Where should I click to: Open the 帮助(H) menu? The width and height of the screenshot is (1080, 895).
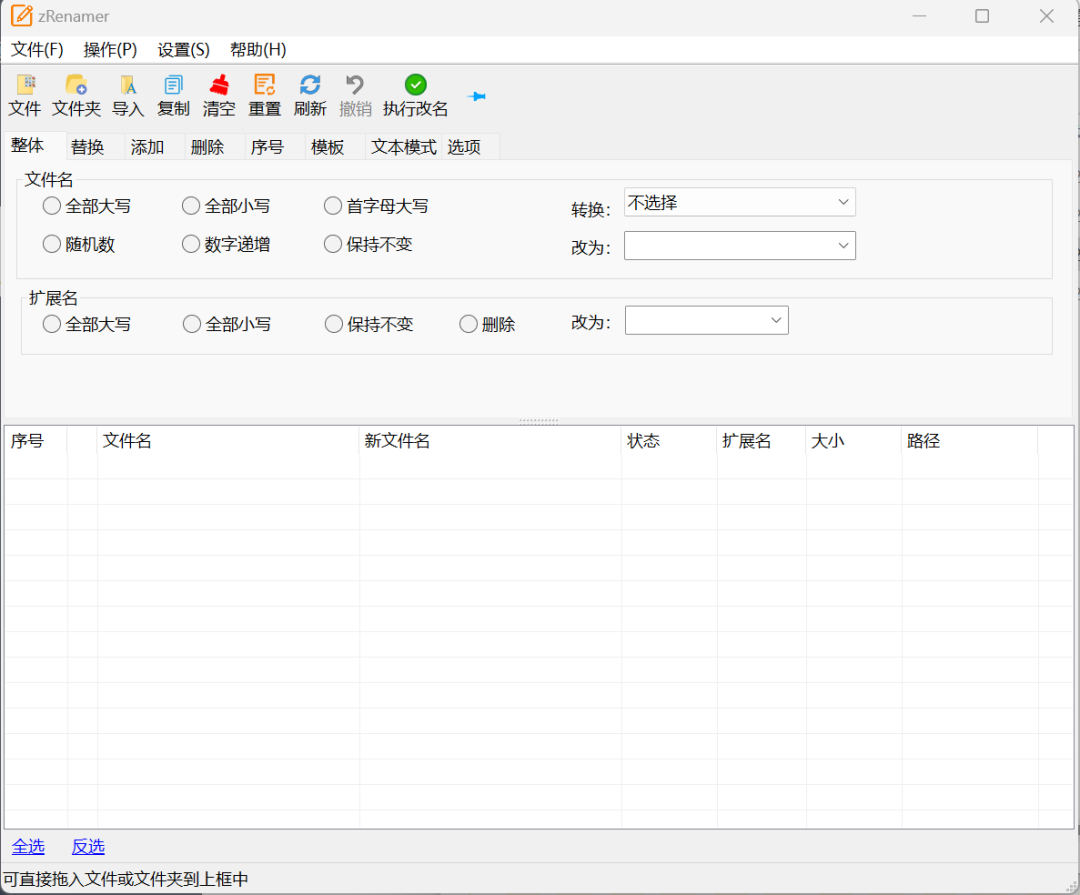click(258, 50)
